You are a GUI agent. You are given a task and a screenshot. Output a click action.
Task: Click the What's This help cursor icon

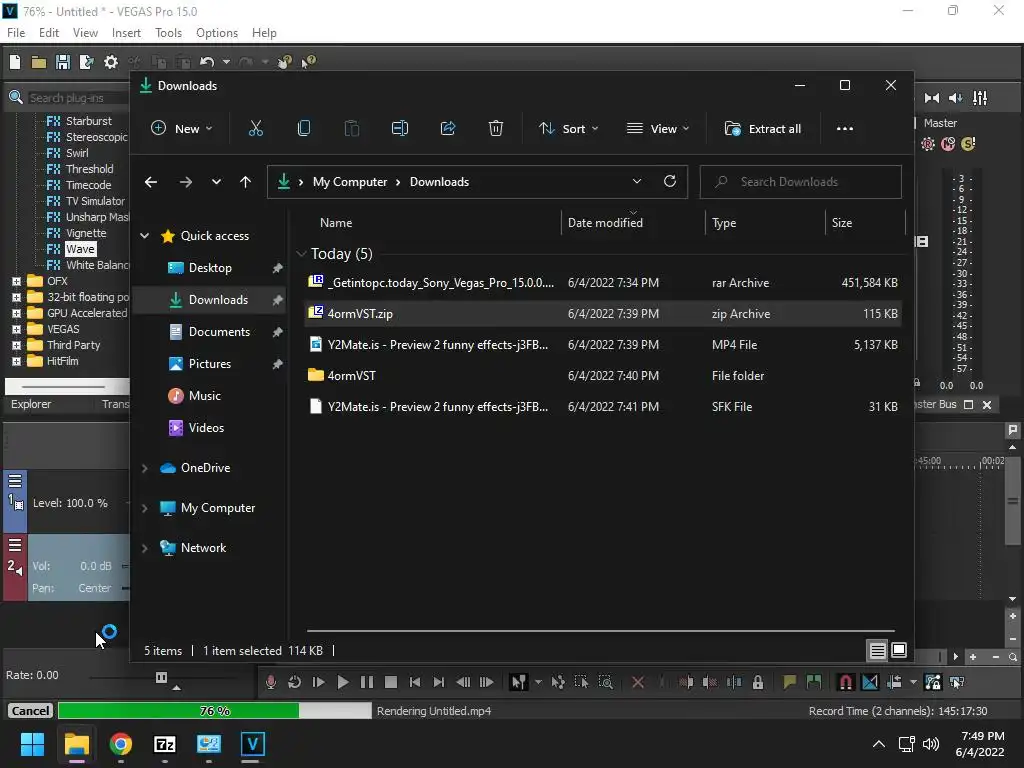tap(308, 62)
